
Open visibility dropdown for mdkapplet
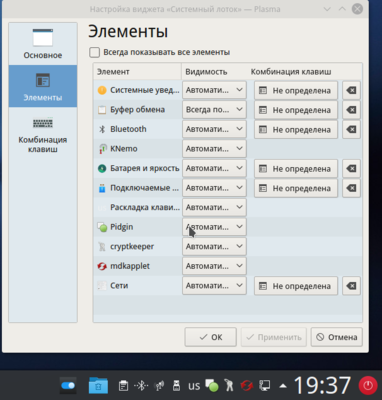pyautogui.click(x=214, y=266)
